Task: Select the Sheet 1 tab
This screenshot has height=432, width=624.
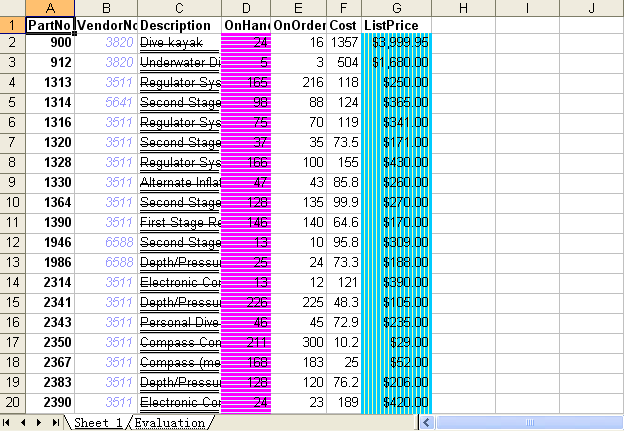Action: click(x=97, y=423)
